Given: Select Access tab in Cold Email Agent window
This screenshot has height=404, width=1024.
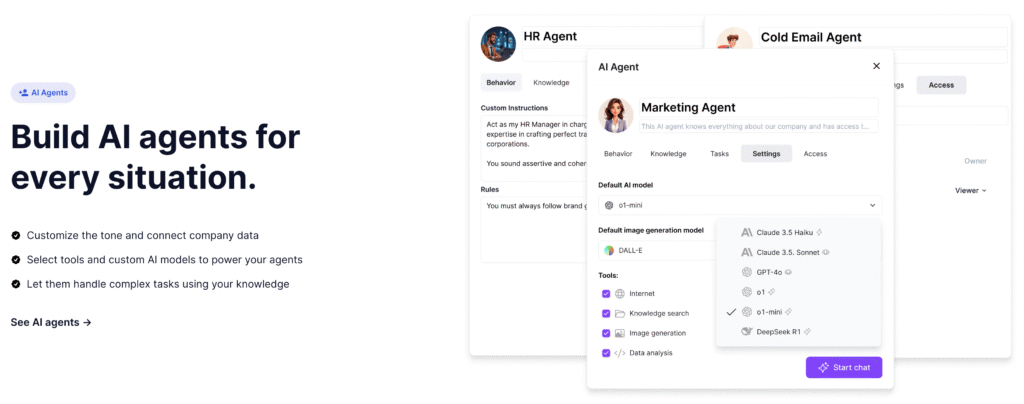Looking at the screenshot, I should click(941, 85).
